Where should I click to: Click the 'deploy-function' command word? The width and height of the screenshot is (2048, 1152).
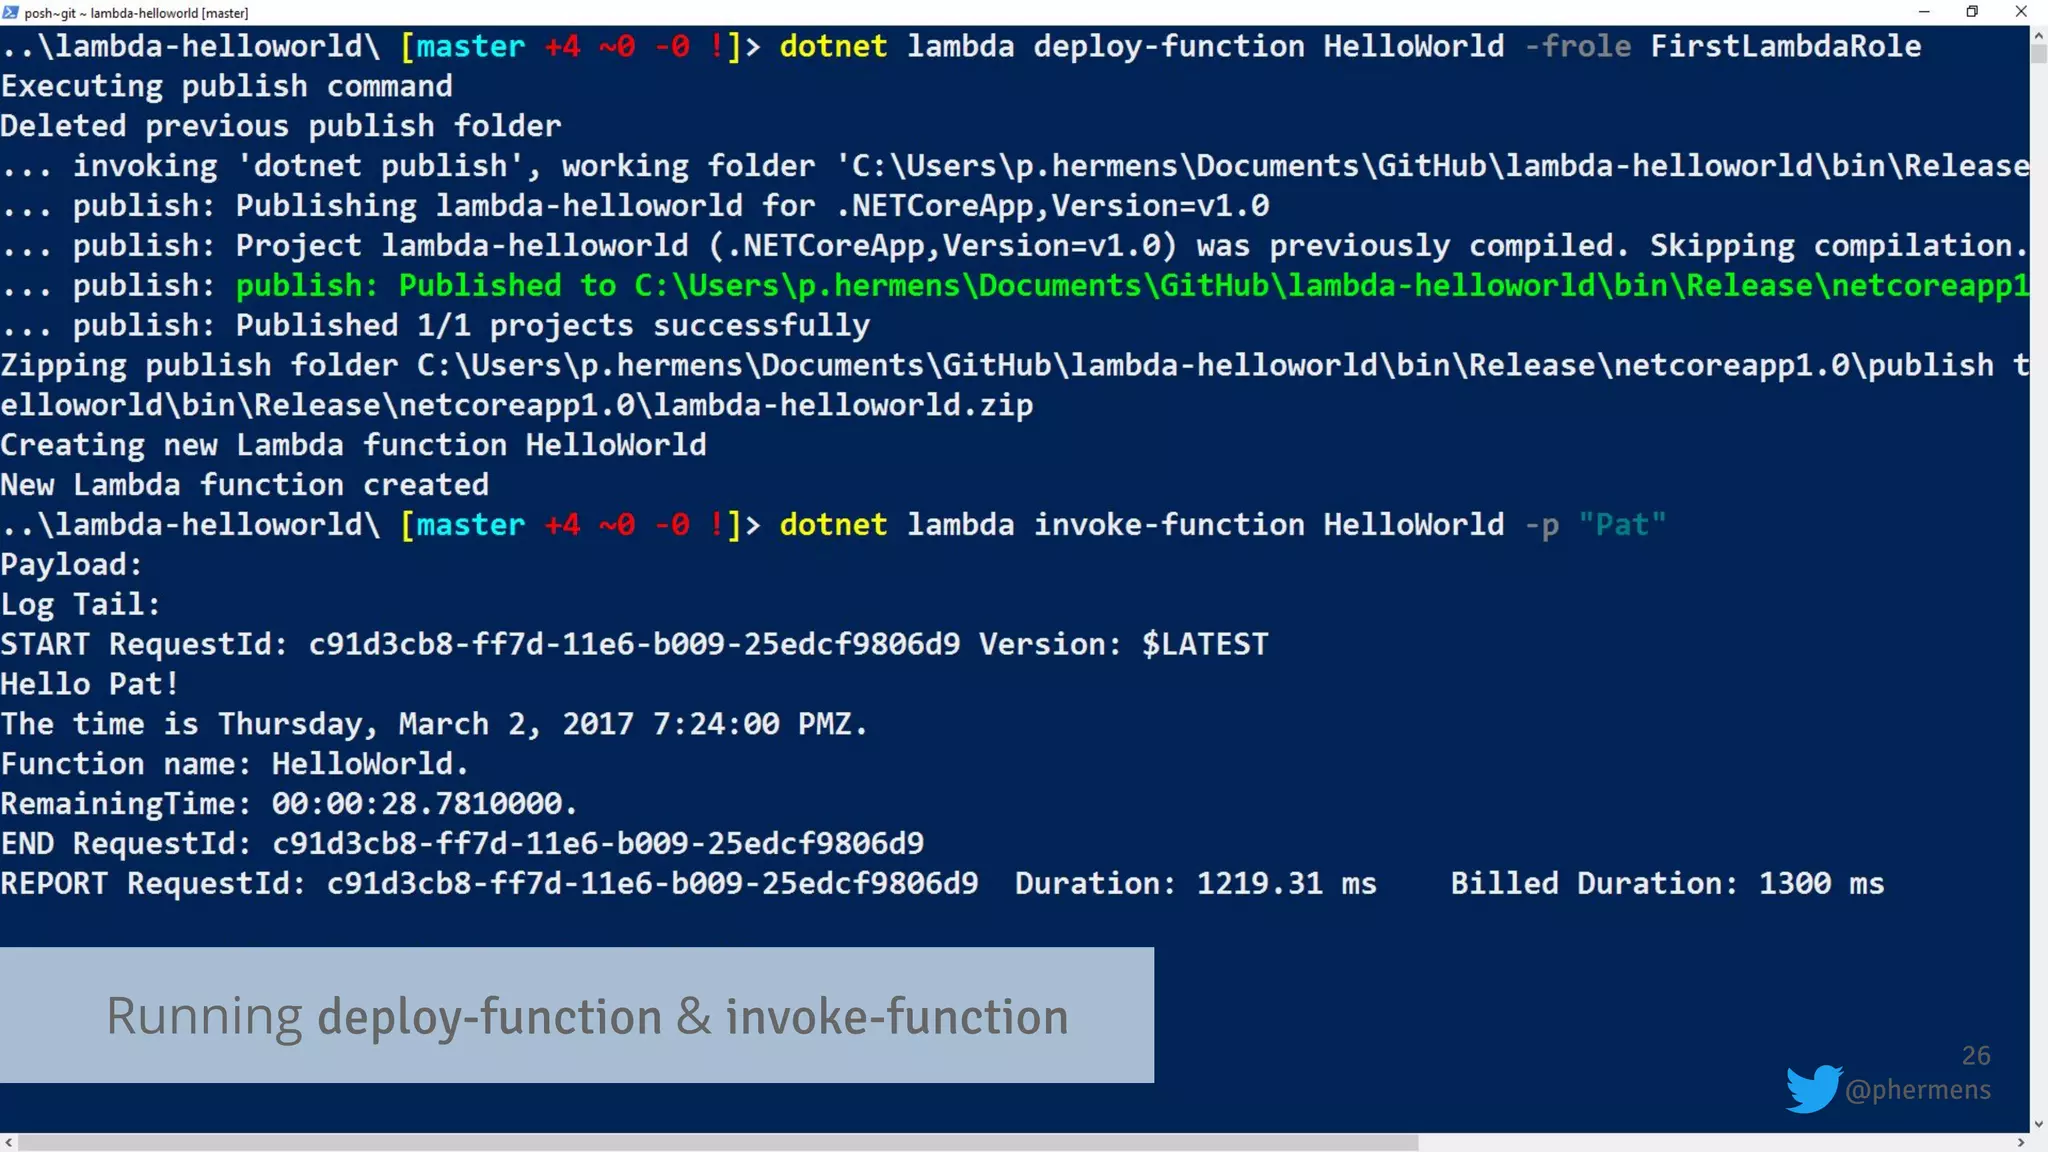[x=1169, y=46]
